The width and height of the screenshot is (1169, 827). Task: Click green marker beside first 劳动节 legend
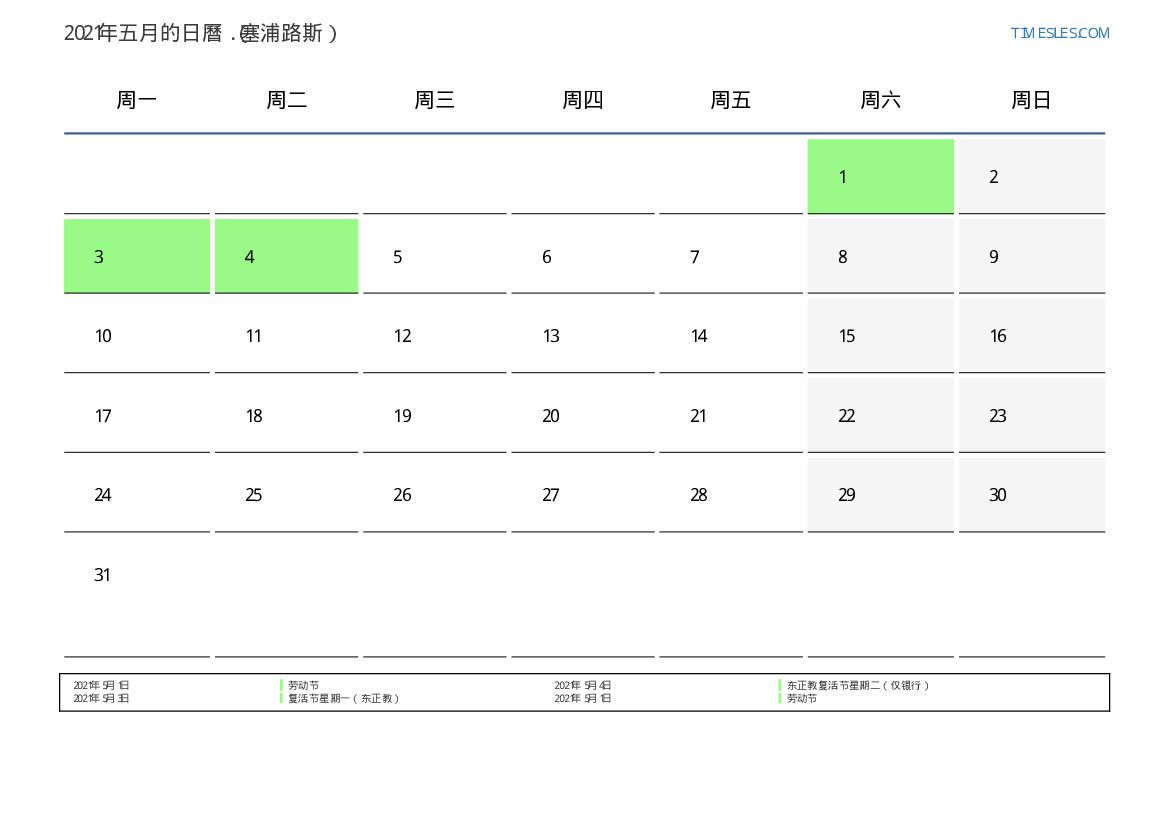coord(281,686)
